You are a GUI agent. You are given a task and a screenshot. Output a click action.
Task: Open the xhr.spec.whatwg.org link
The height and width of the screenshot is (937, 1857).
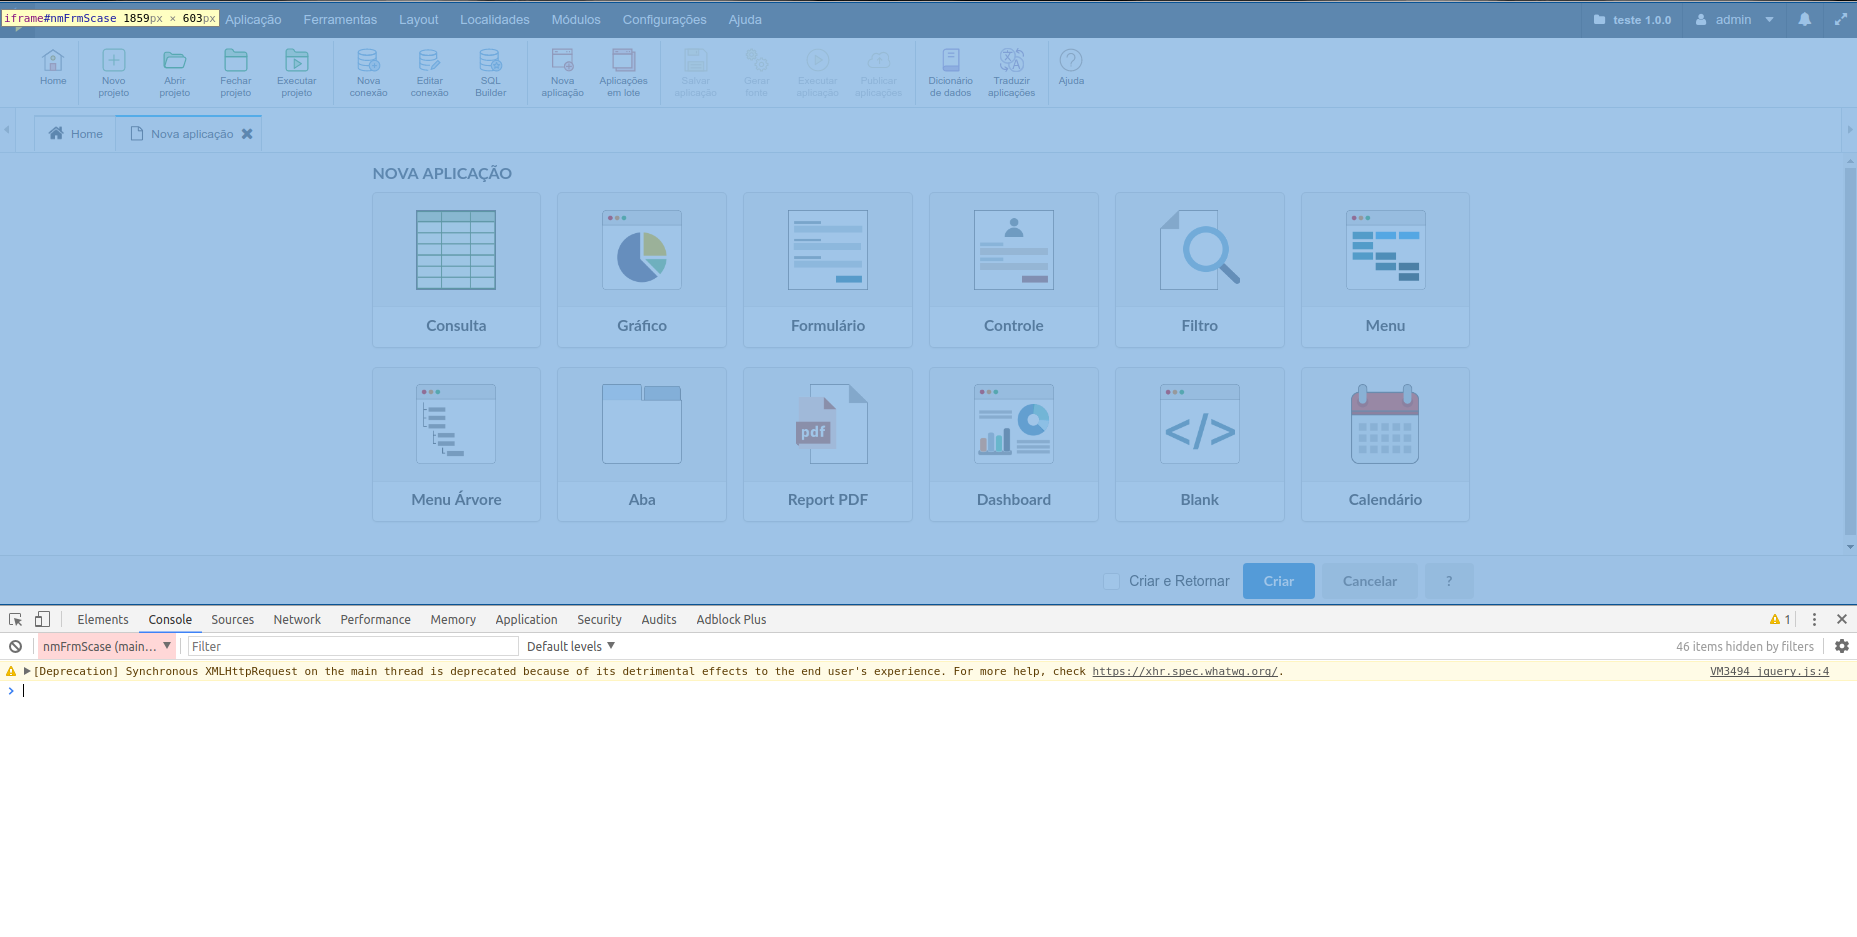[x=1184, y=671]
